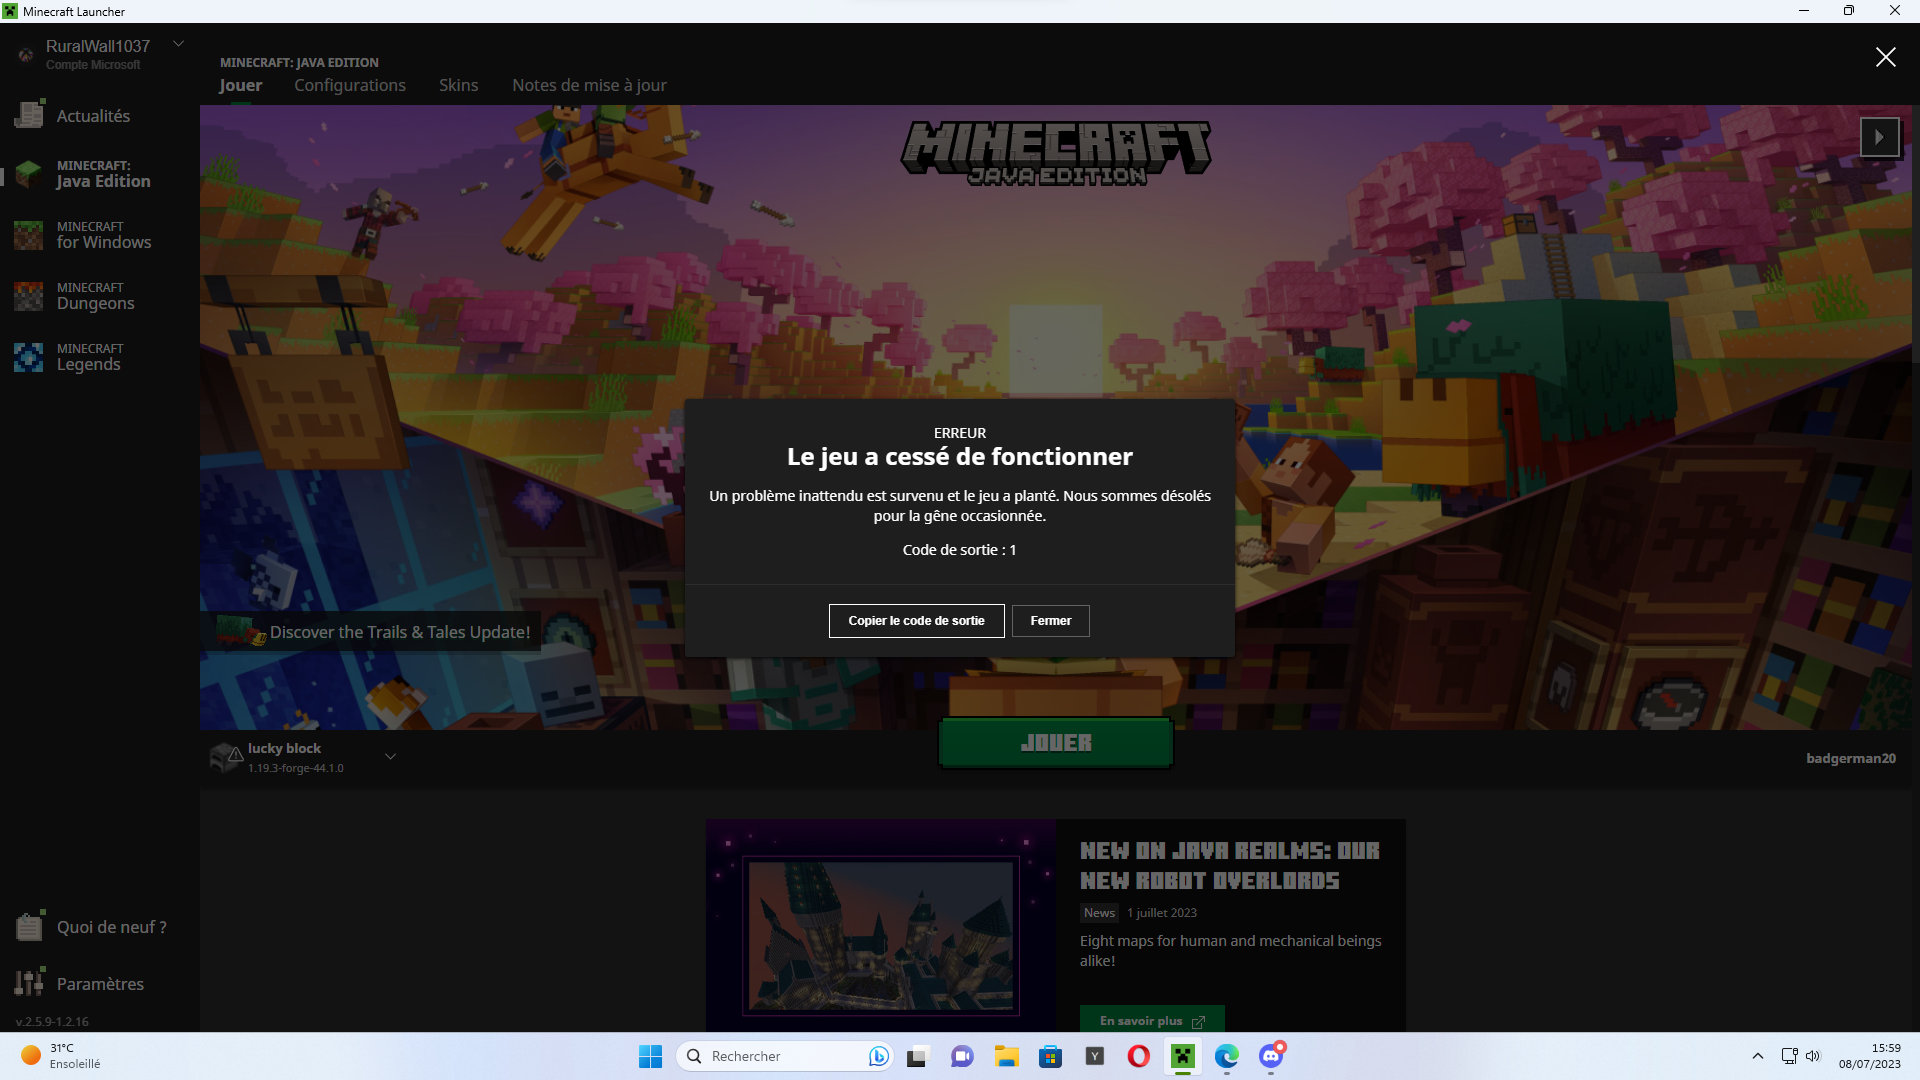This screenshot has height=1080, width=1920.
Task: Switch to the Jouer tab
Action: point(241,86)
